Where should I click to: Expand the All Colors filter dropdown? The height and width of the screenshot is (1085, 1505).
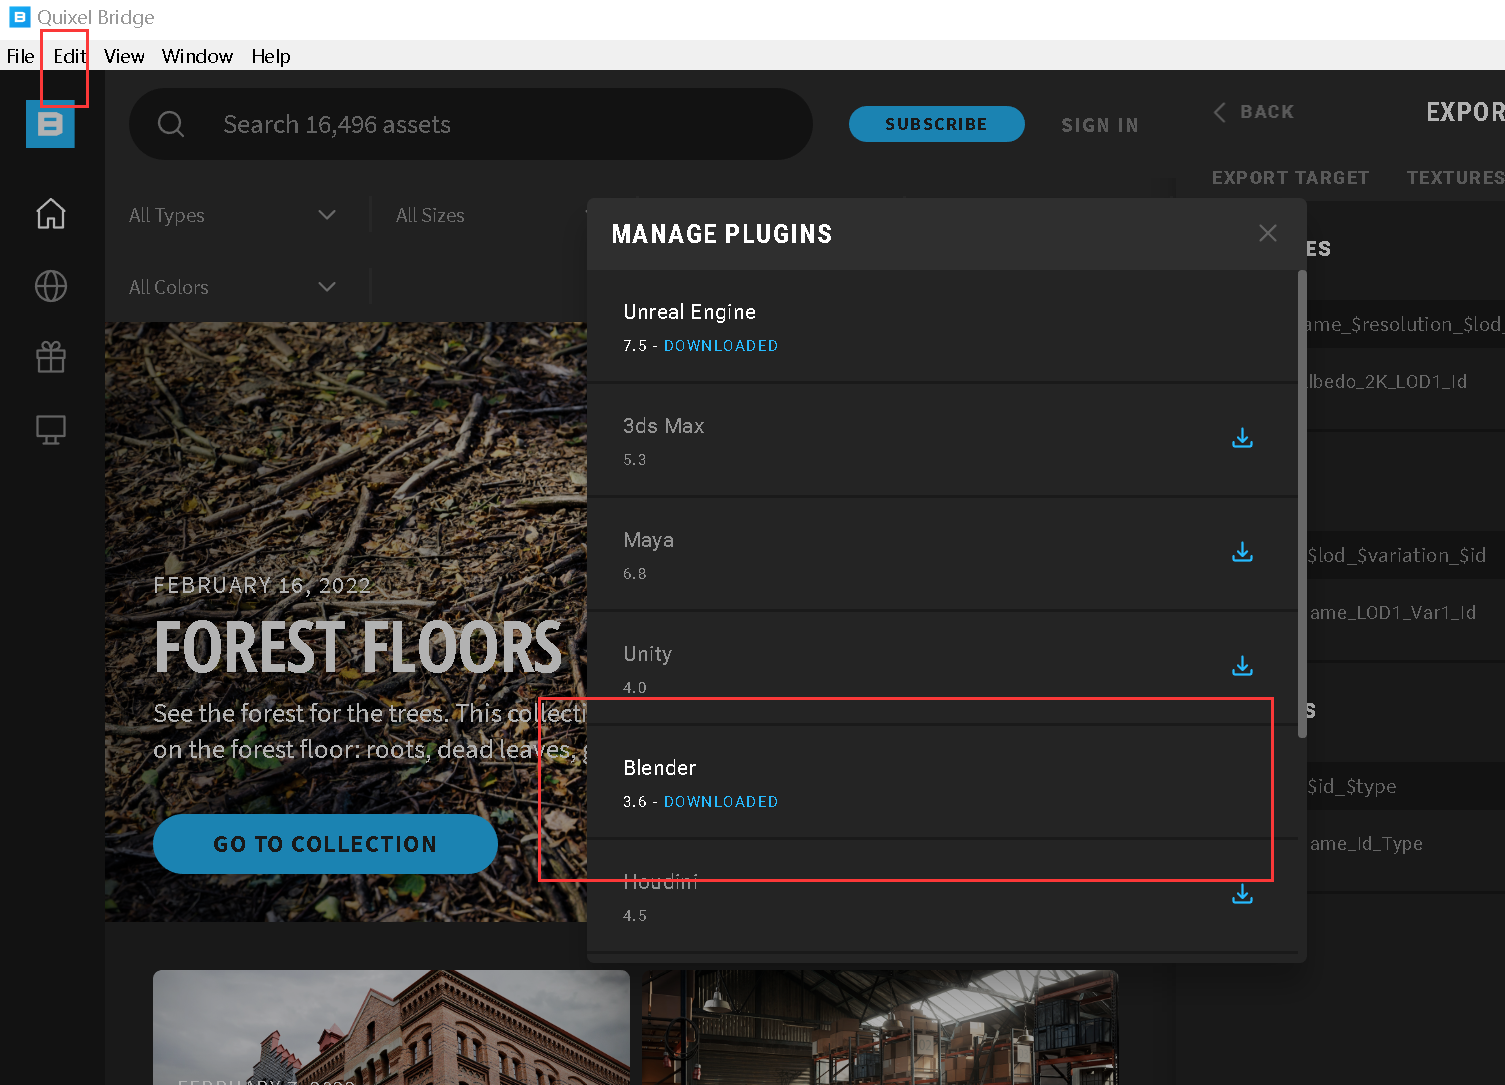[x=233, y=287]
